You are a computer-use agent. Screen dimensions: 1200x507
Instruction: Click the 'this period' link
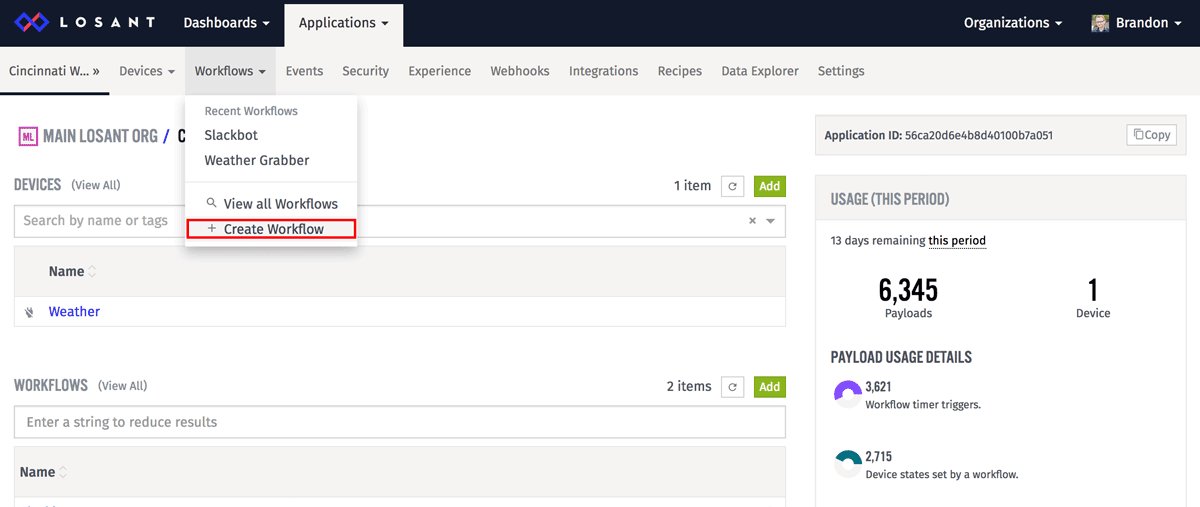click(x=957, y=241)
